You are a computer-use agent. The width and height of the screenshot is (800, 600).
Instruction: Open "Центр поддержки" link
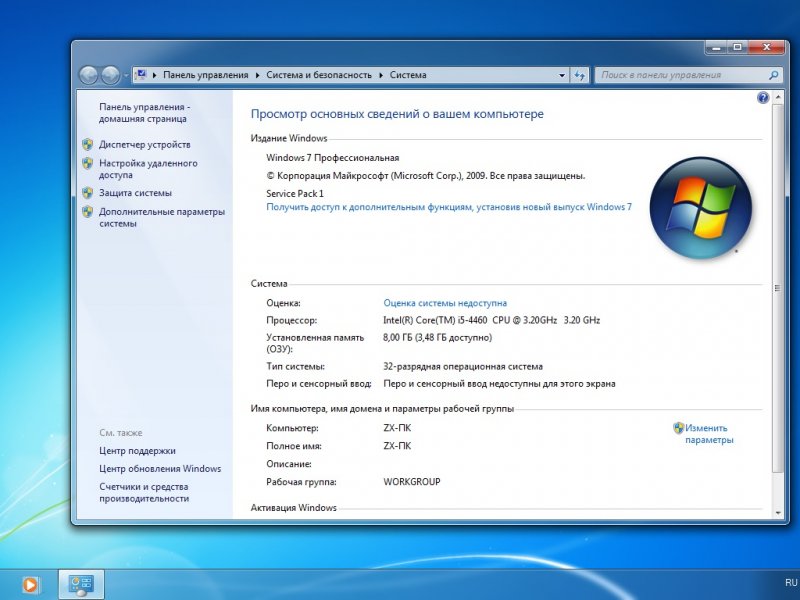137,451
